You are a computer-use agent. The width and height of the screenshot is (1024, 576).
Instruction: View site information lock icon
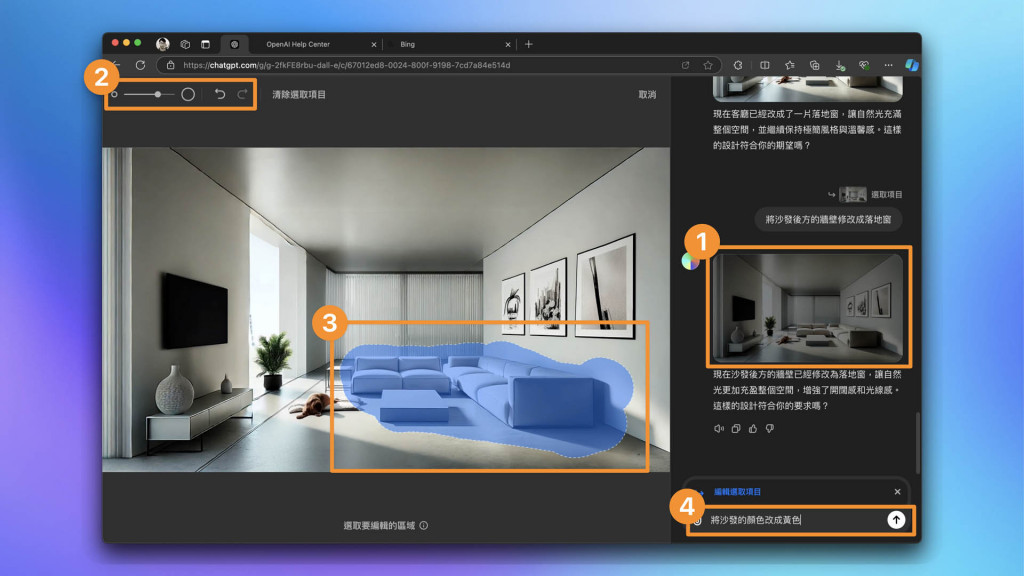point(170,65)
